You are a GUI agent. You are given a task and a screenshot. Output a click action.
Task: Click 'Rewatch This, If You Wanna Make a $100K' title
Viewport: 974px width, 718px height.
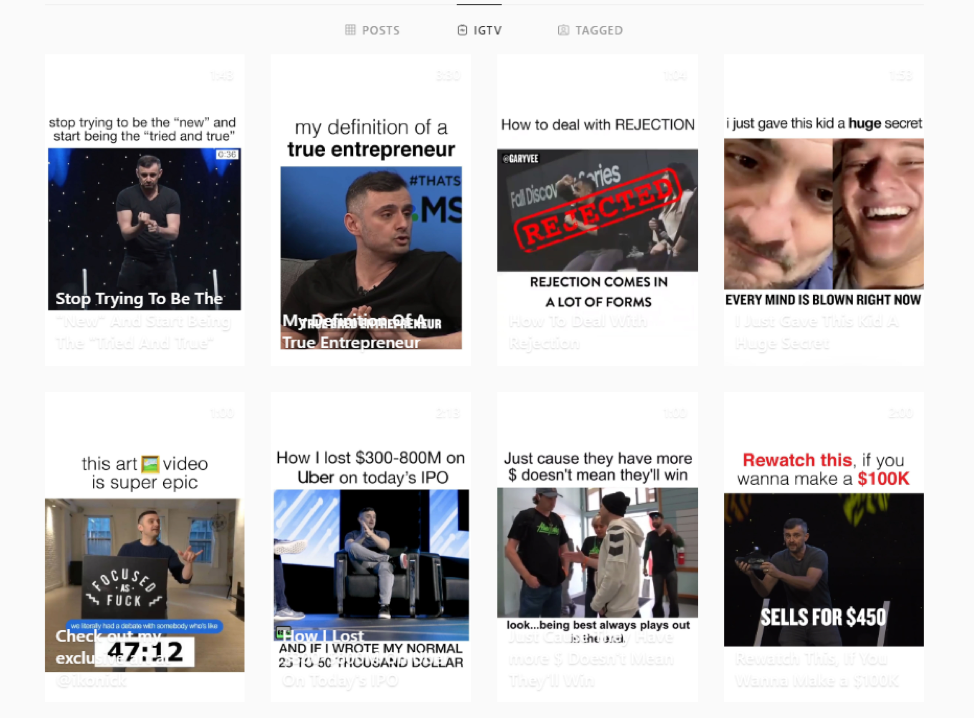pyautogui.click(x=817, y=670)
